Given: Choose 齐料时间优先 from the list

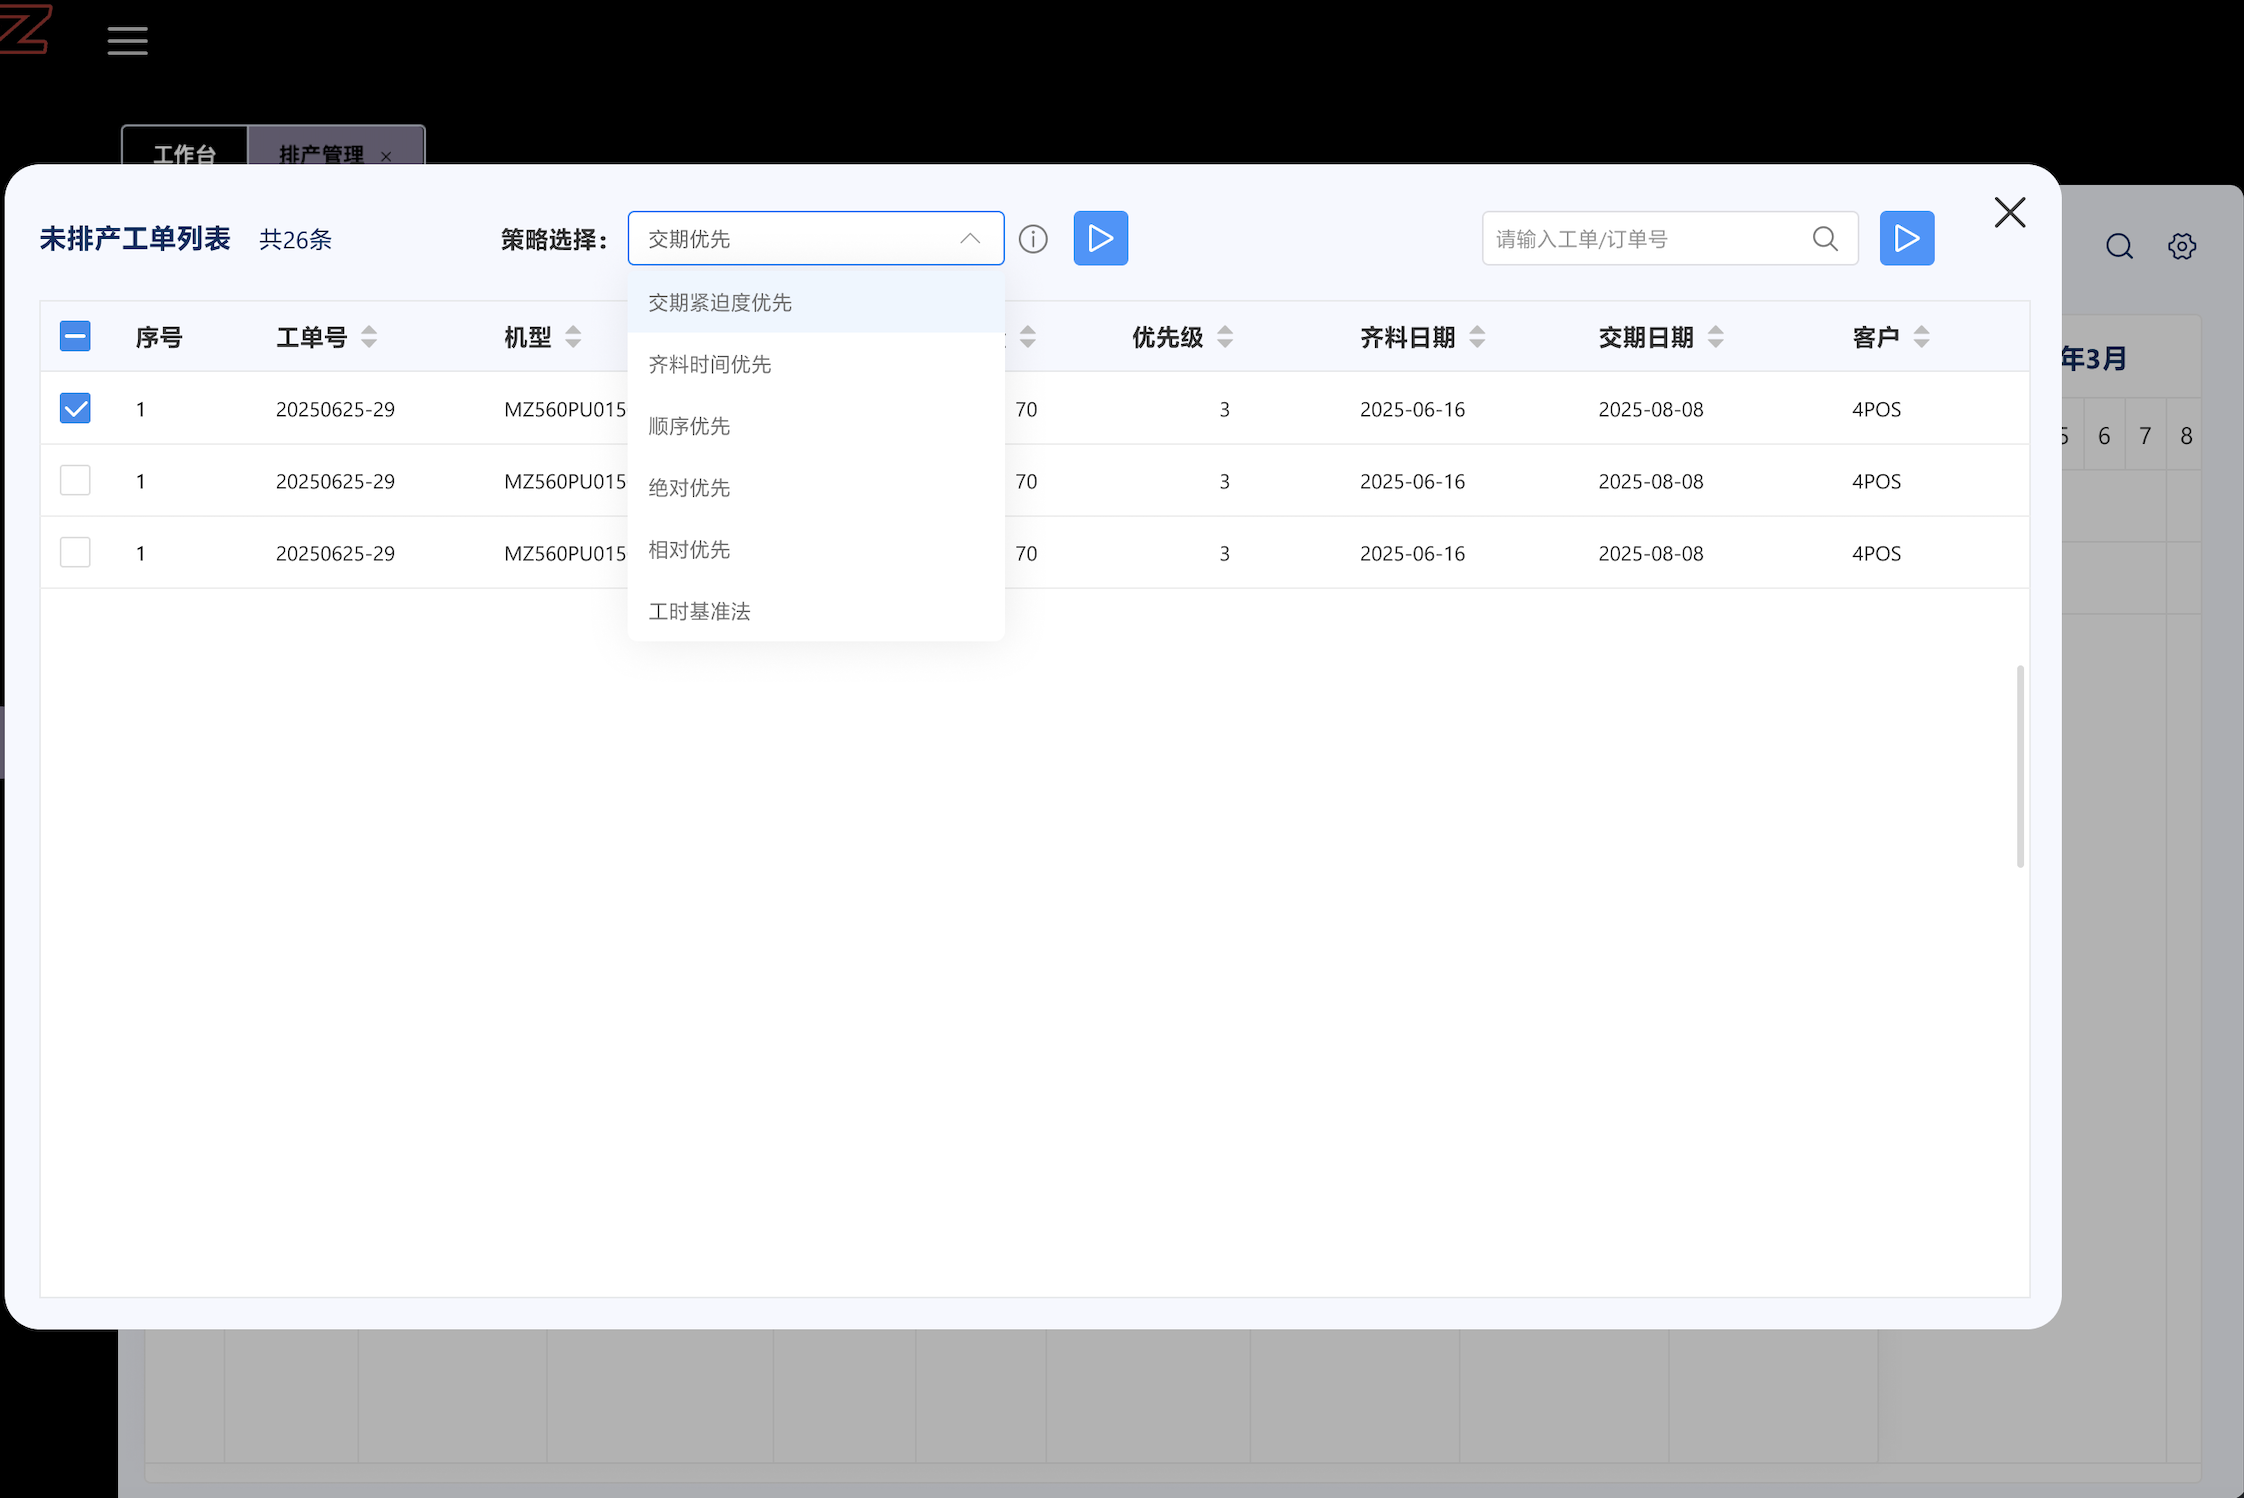Looking at the screenshot, I should [x=710, y=365].
